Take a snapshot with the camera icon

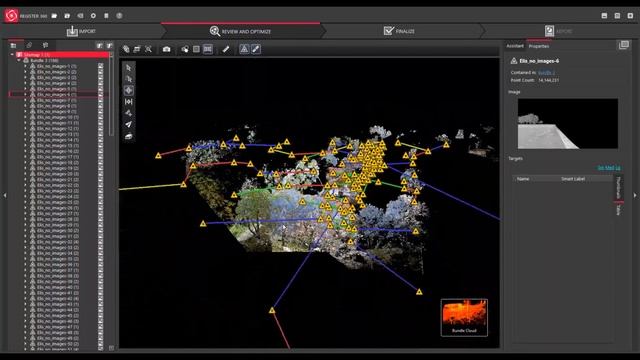click(x=167, y=49)
